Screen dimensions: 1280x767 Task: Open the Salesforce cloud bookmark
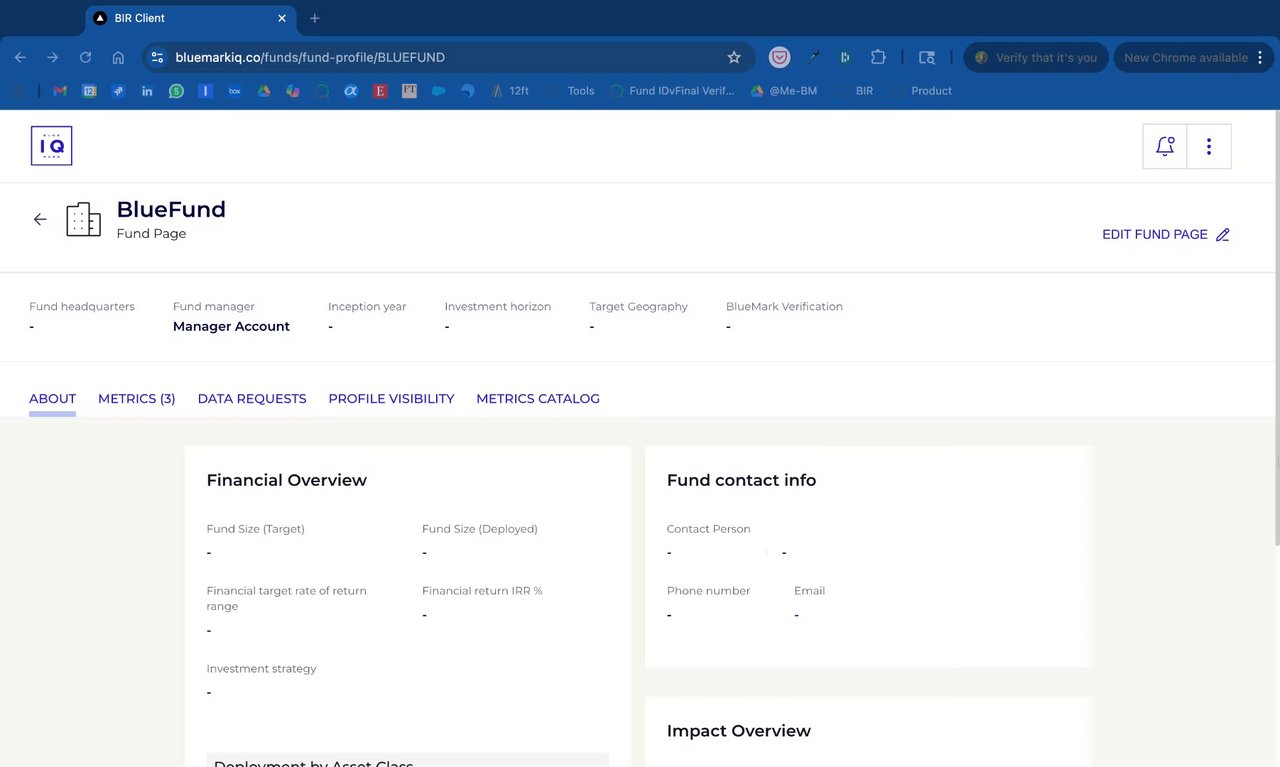point(438,91)
